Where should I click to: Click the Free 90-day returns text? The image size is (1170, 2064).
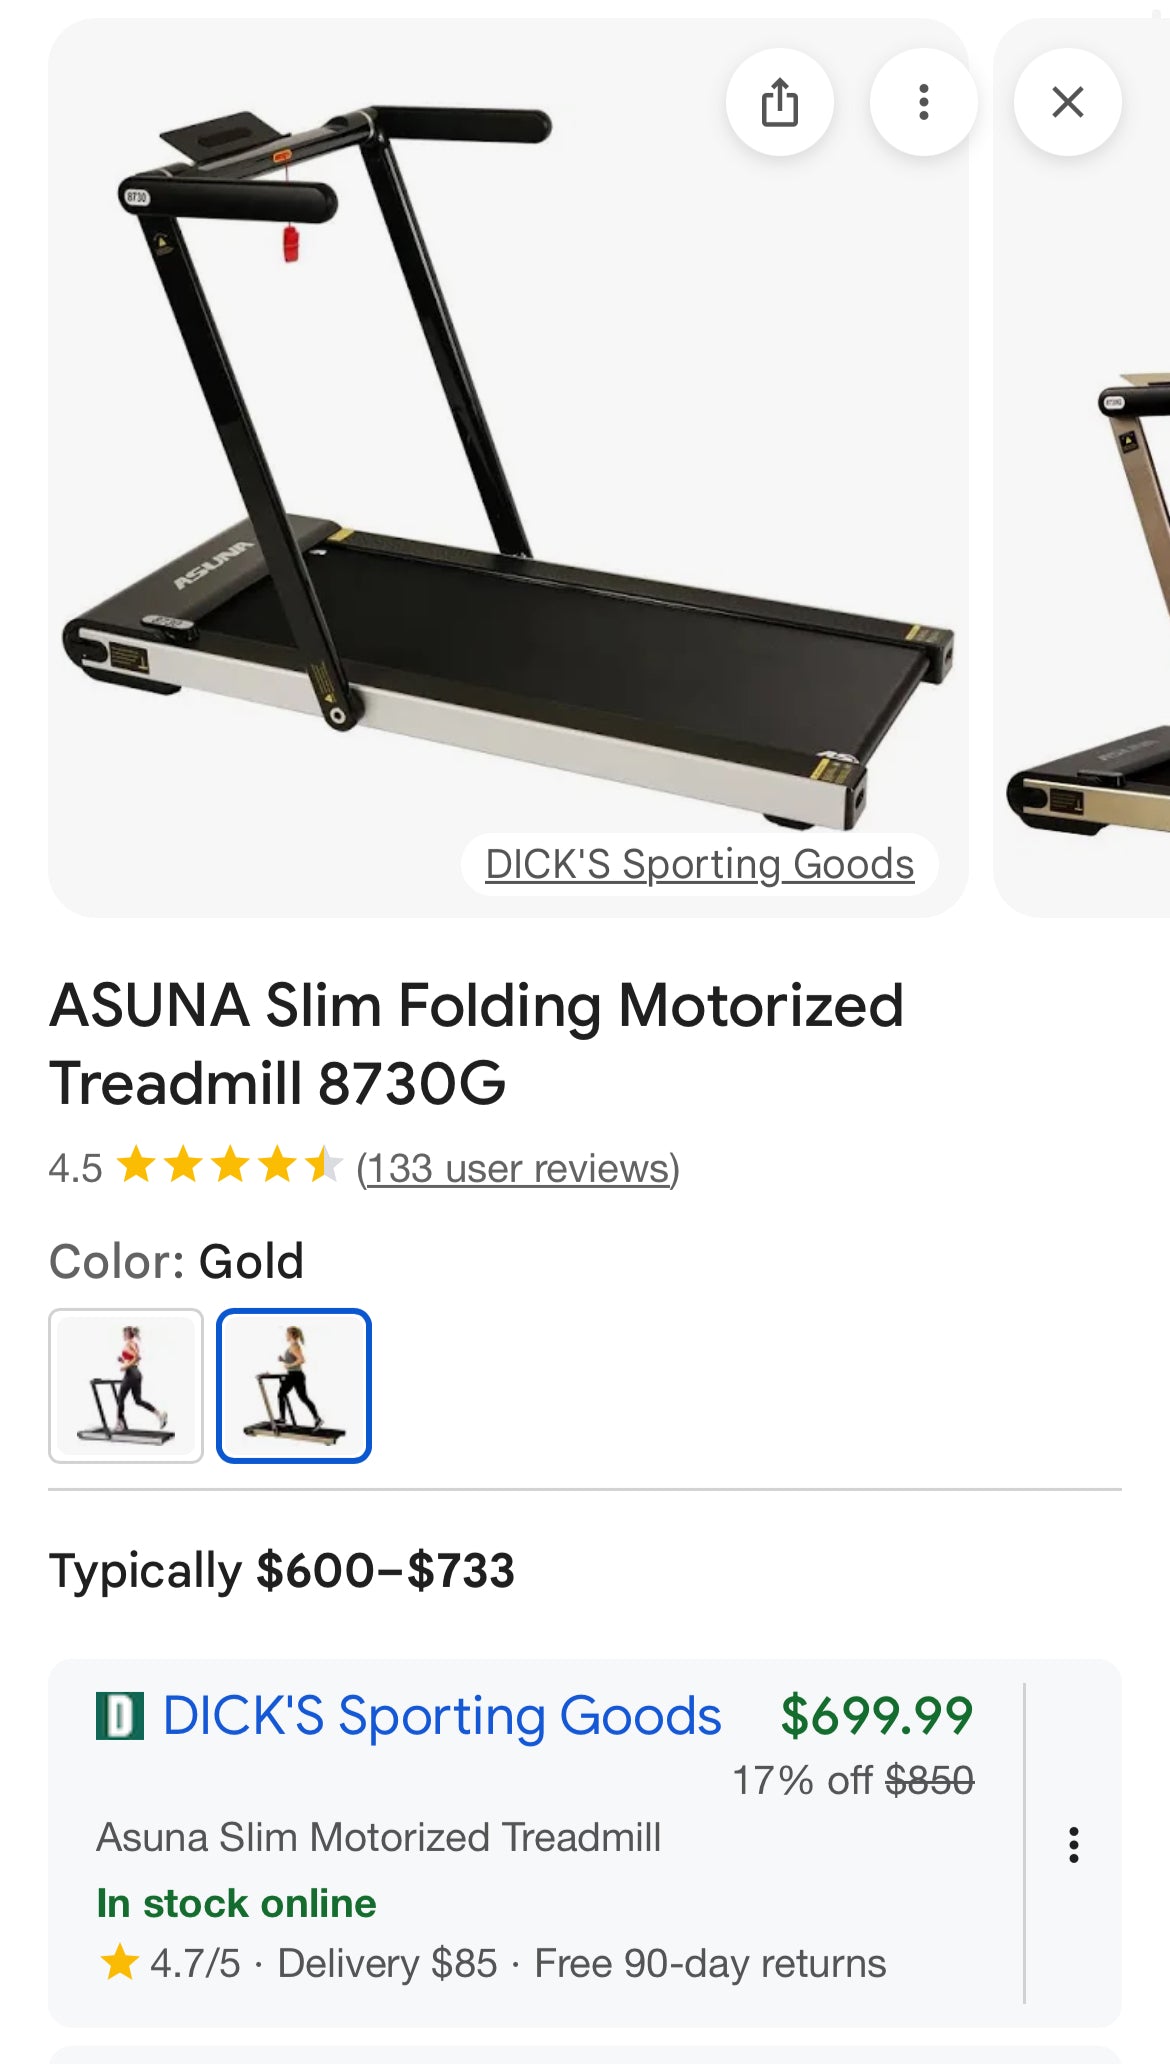tap(710, 1963)
